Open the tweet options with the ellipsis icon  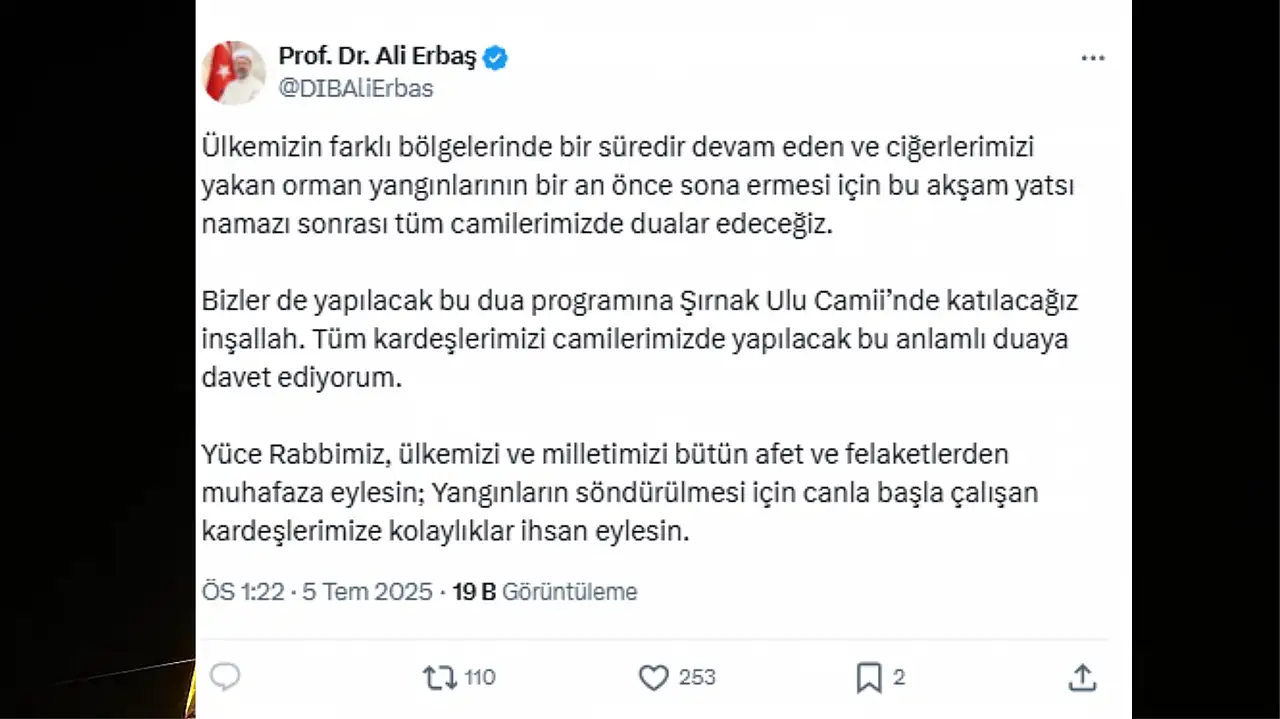[x=1093, y=57]
